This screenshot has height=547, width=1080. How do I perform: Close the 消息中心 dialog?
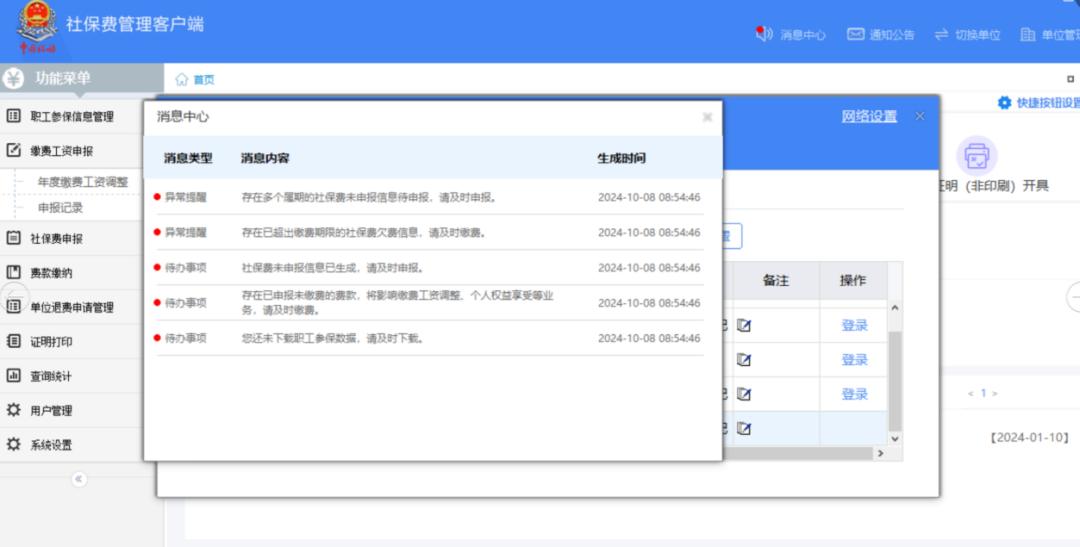707,117
